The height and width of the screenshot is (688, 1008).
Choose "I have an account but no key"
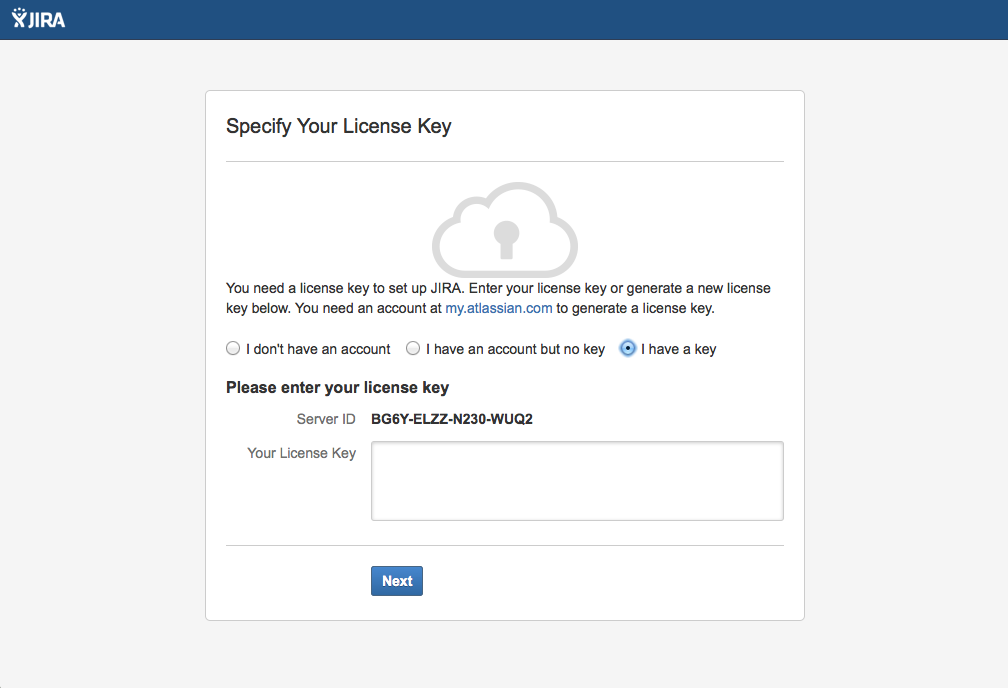click(x=413, y=349)
